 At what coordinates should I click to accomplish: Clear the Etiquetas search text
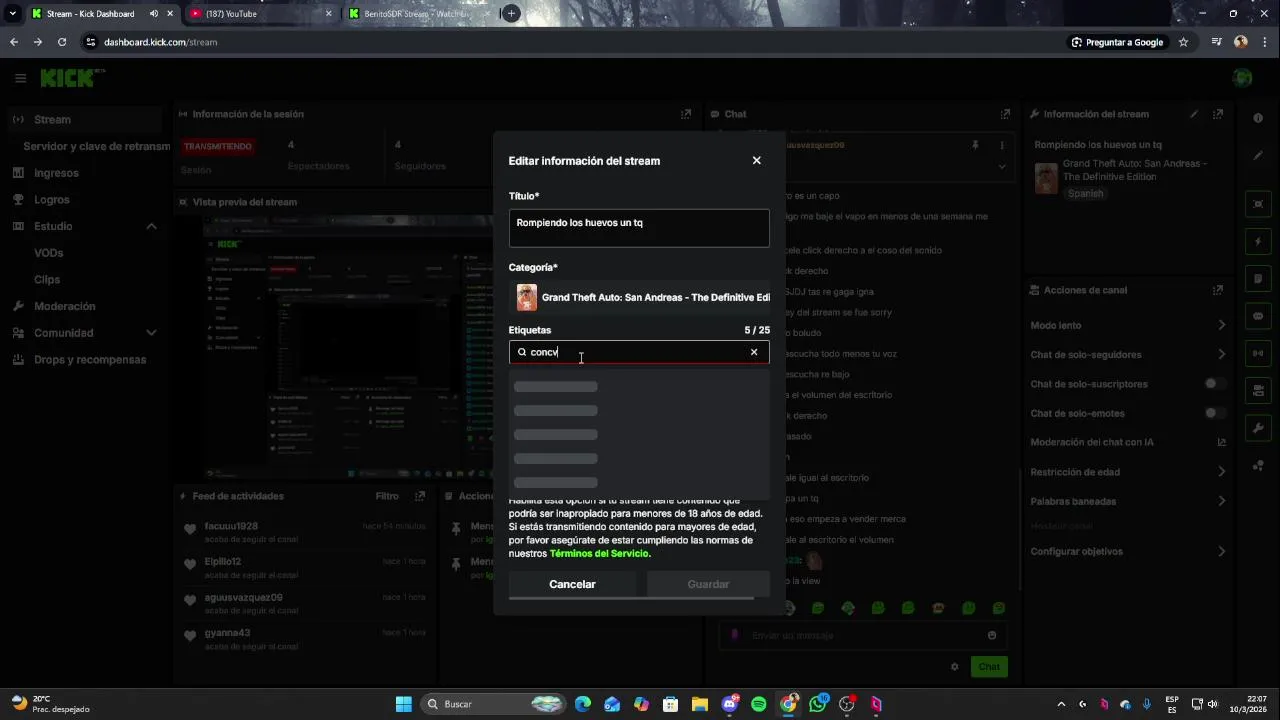(754, 352)
